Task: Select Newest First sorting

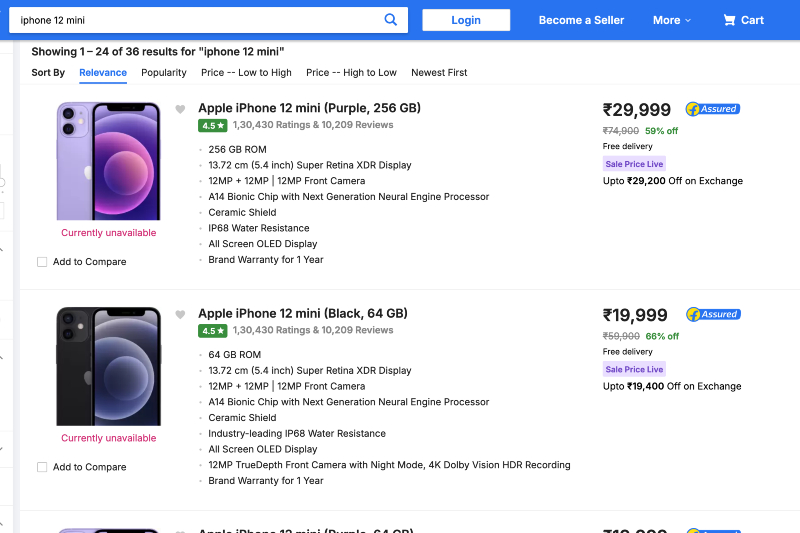Action: (439, 73)
